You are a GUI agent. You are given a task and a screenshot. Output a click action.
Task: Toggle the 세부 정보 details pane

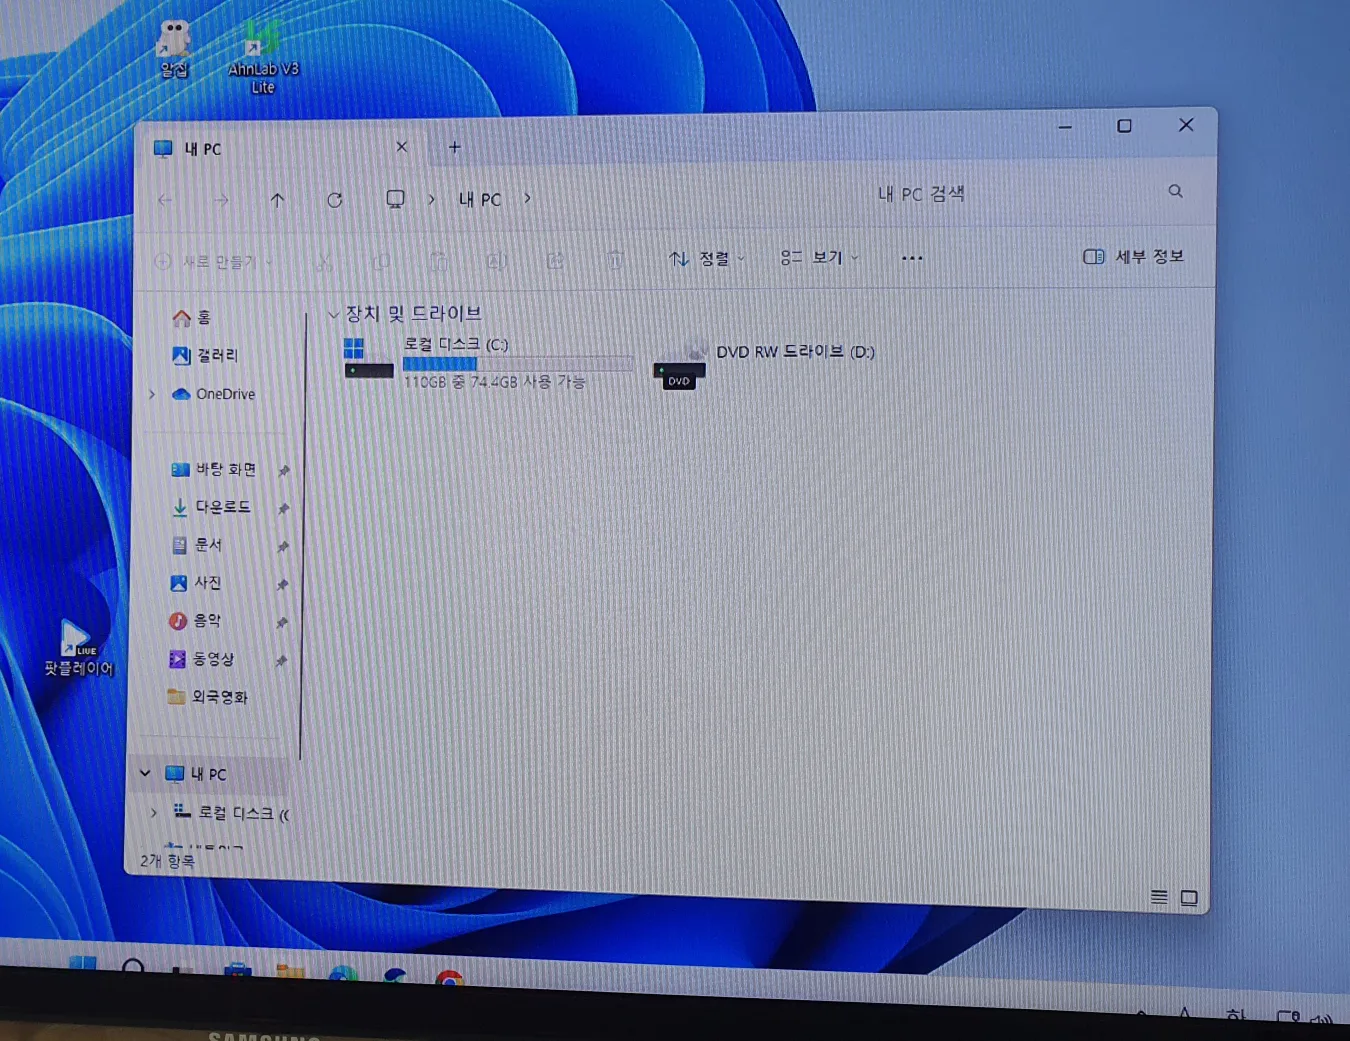tap(1134, 257)
